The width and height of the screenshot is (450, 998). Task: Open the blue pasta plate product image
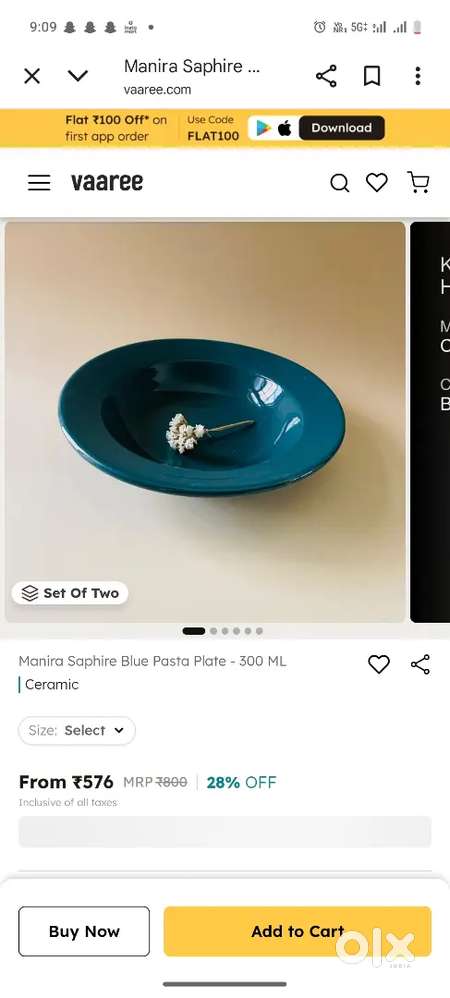(x=205, y=422)
